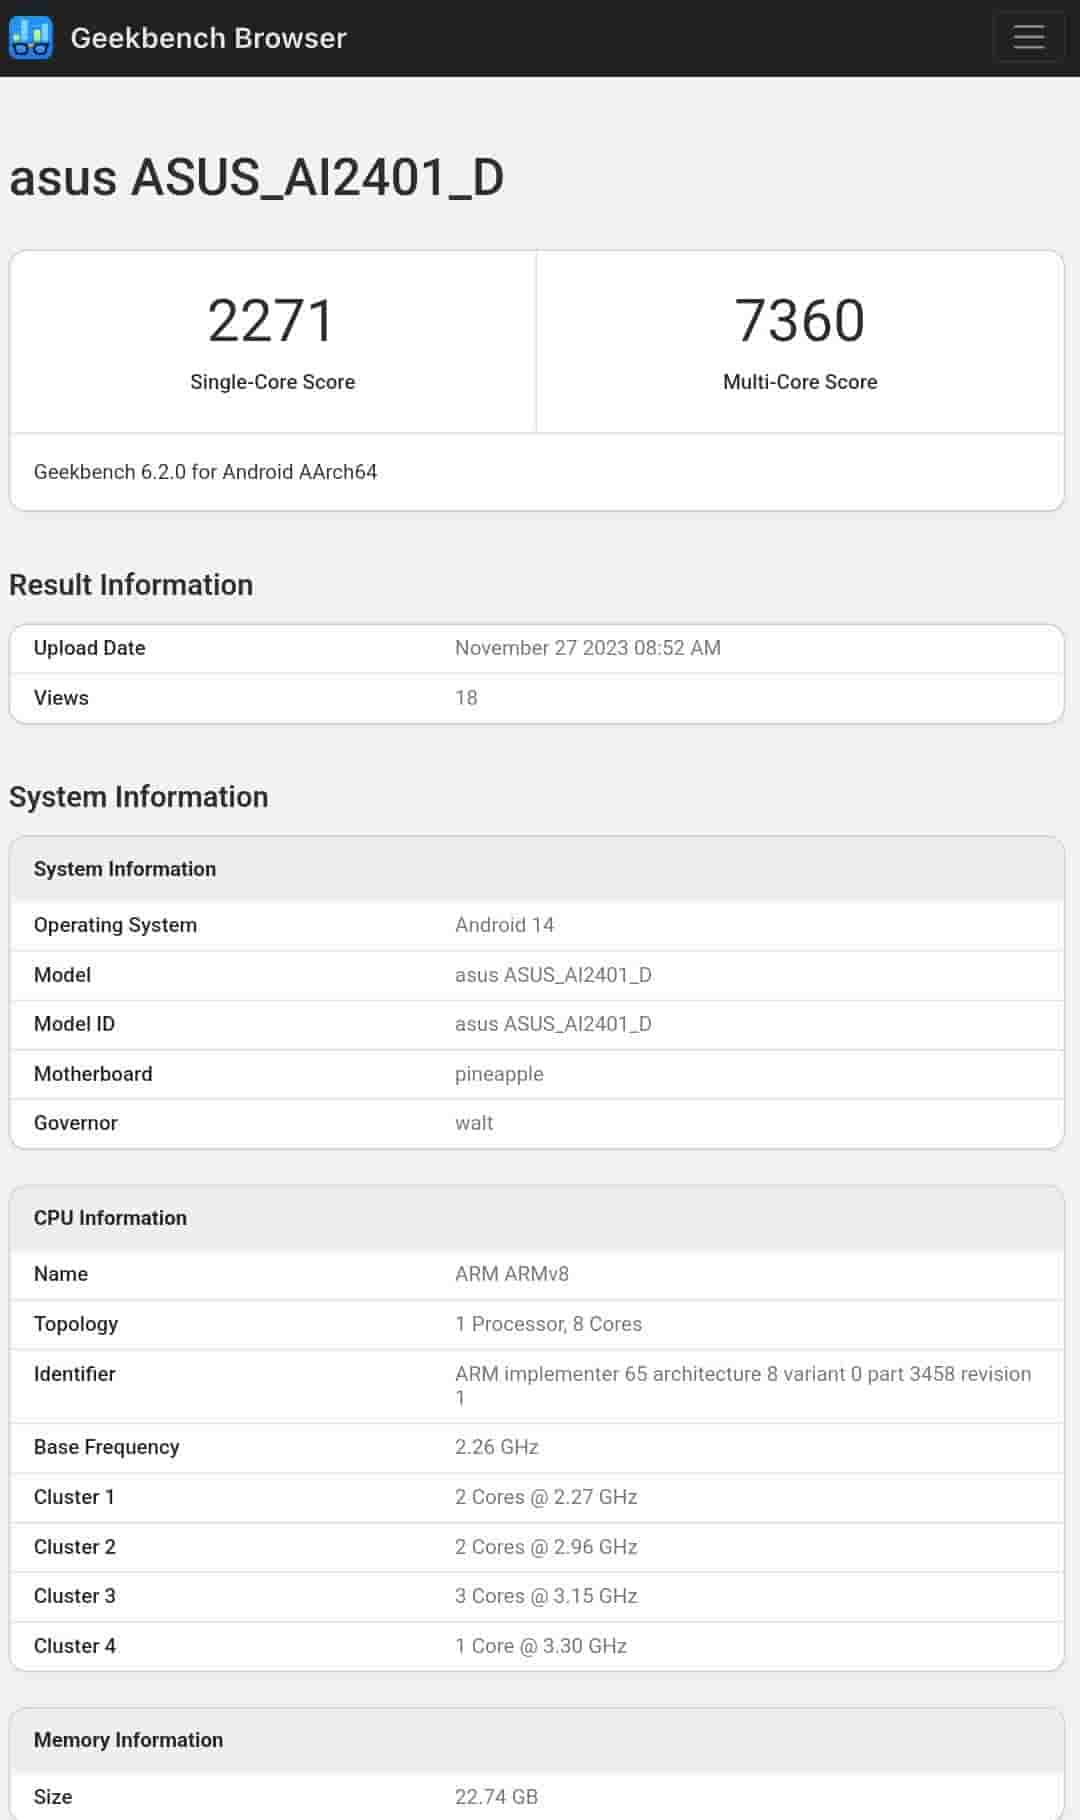This screenshot has width=1080, height=1820.
Task: Click the Geekbench 6.2.0 for Android text
Action: point(205,472)
